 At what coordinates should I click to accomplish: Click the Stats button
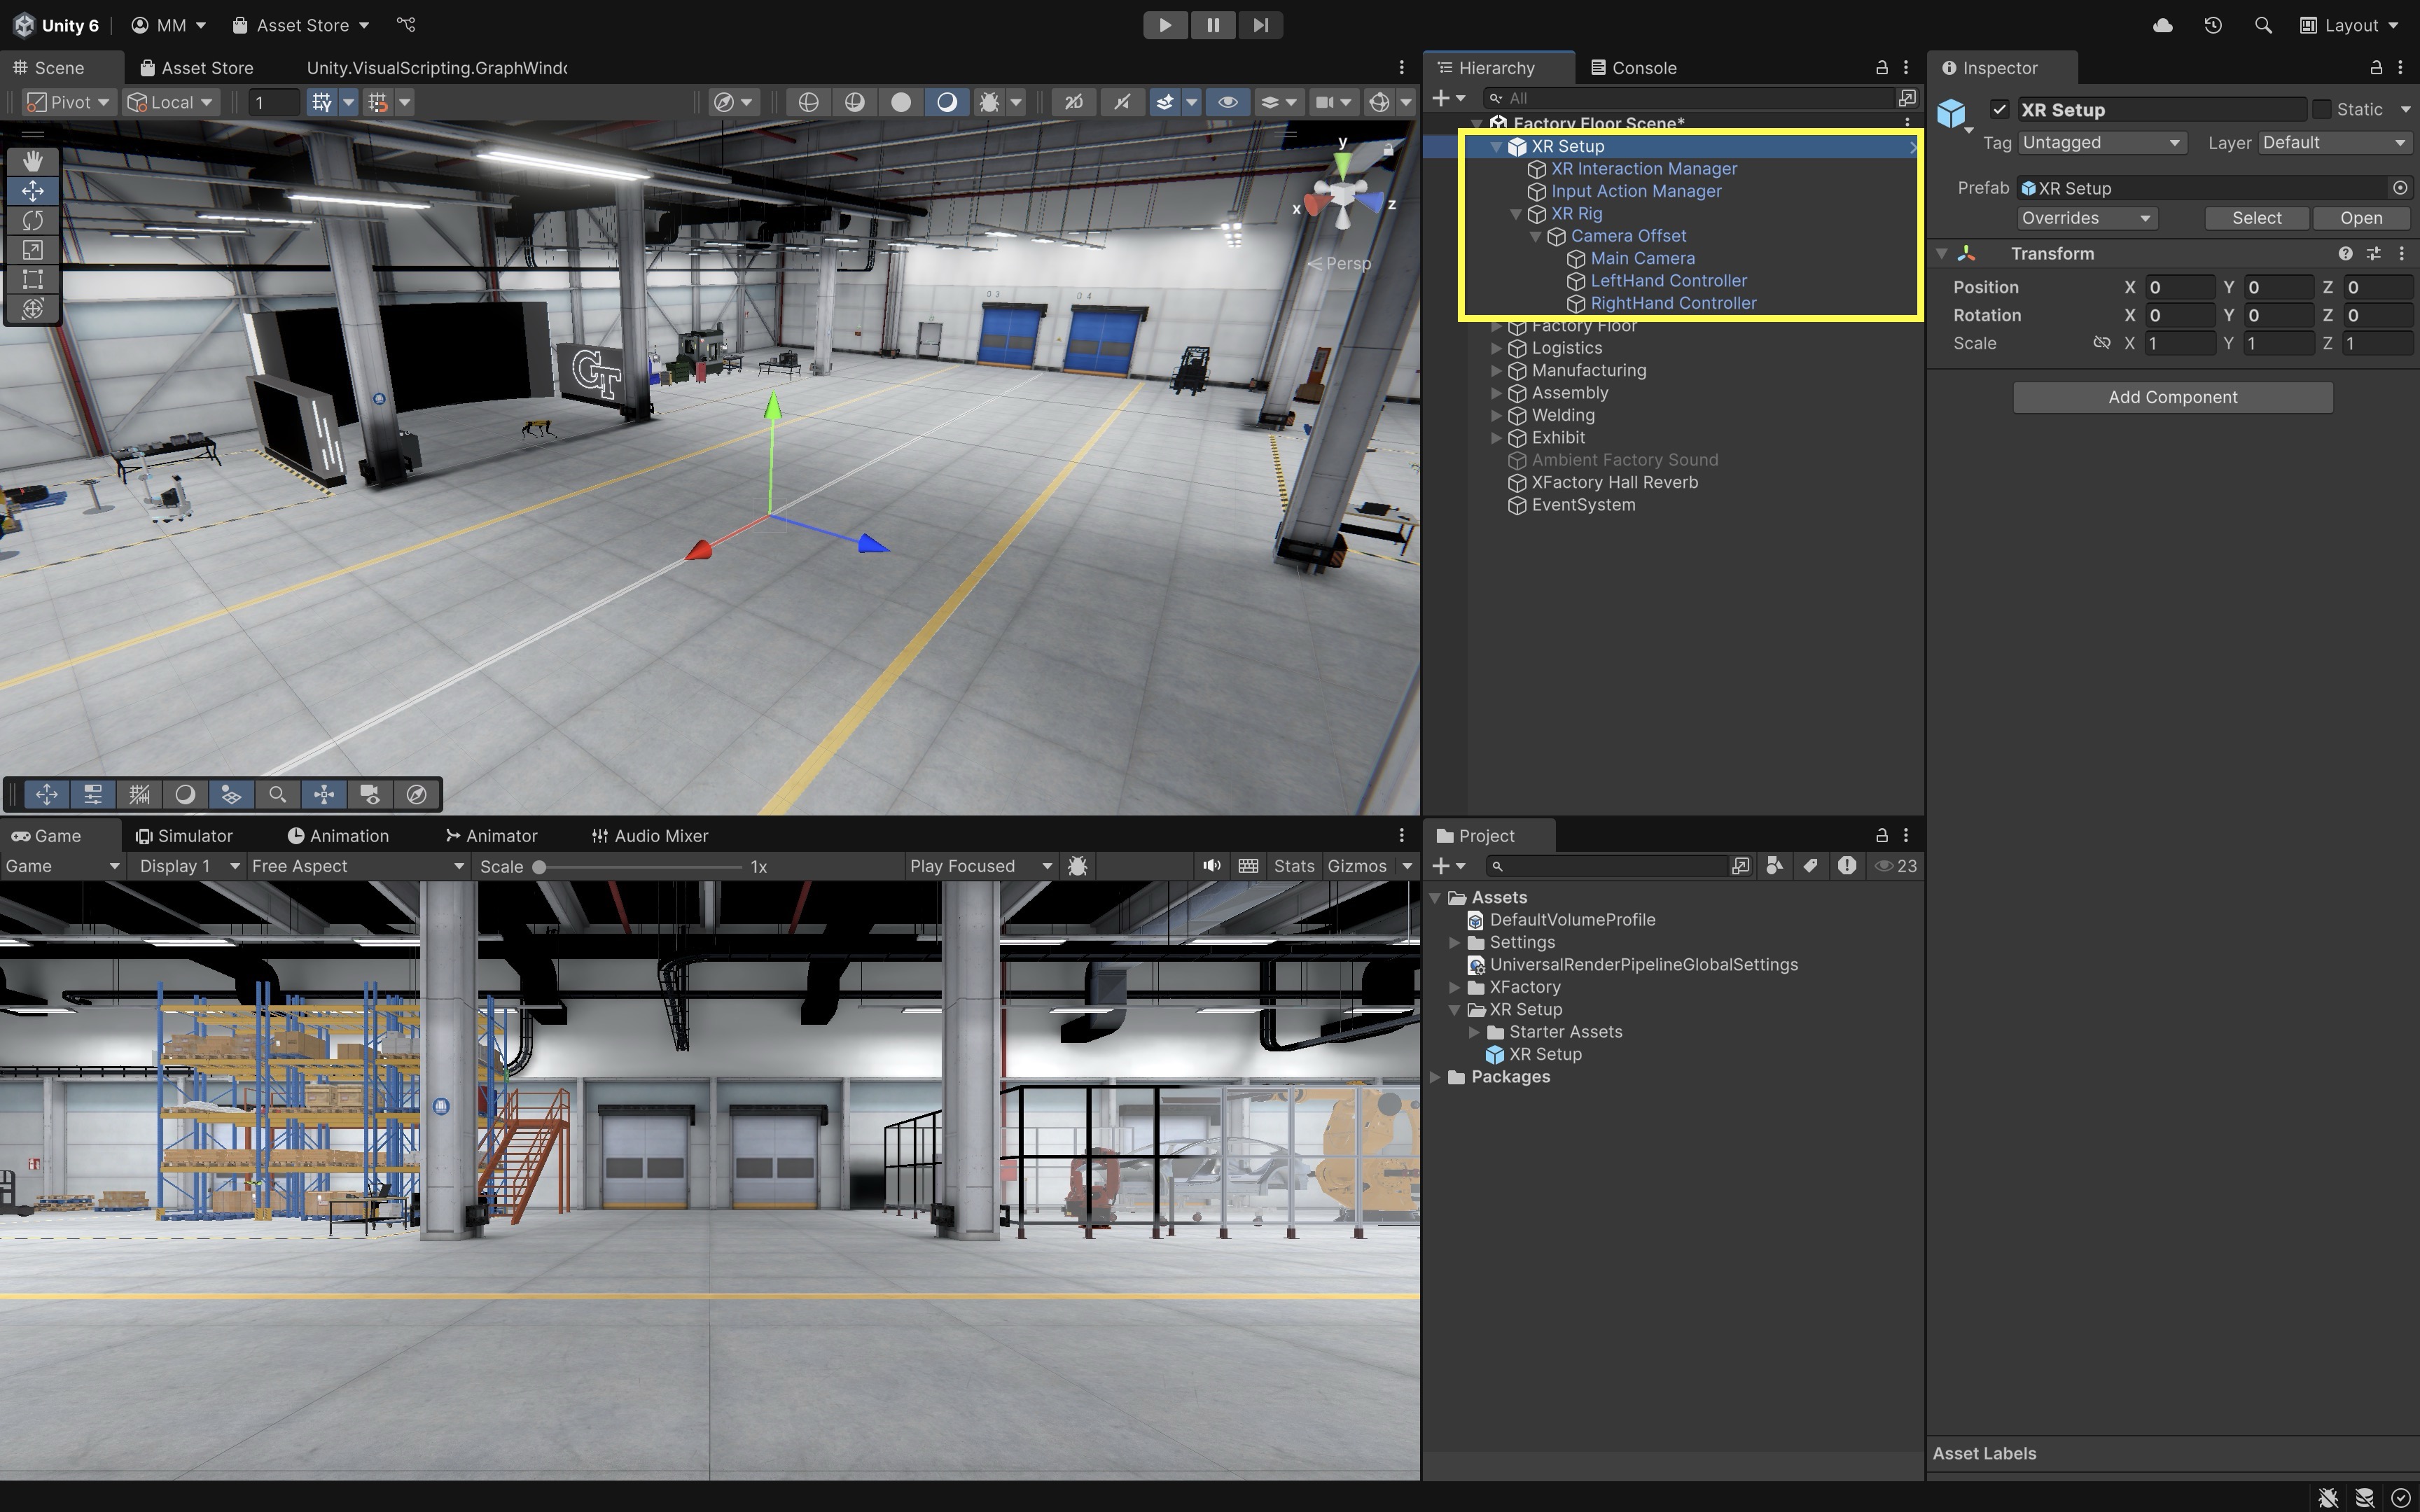point(1294,866)
